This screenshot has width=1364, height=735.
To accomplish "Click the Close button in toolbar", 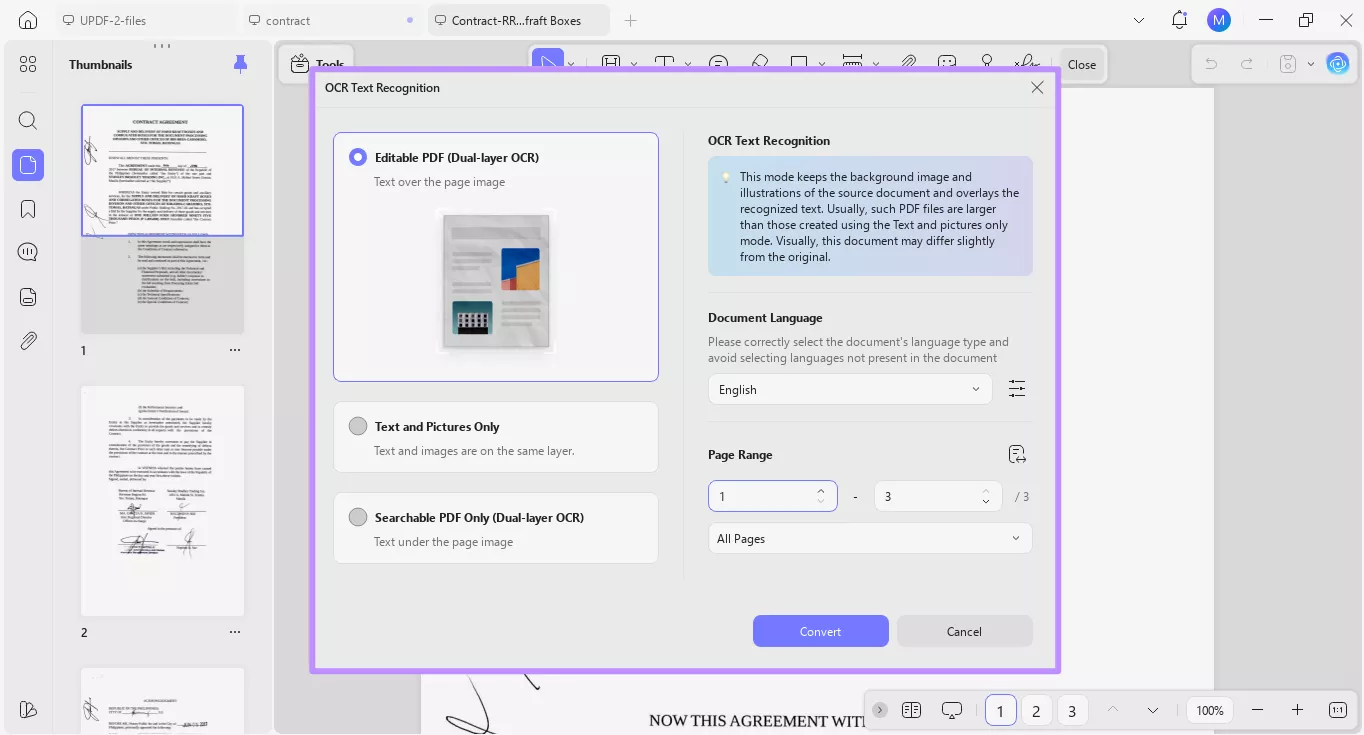I will click(x=1082, y=64).
